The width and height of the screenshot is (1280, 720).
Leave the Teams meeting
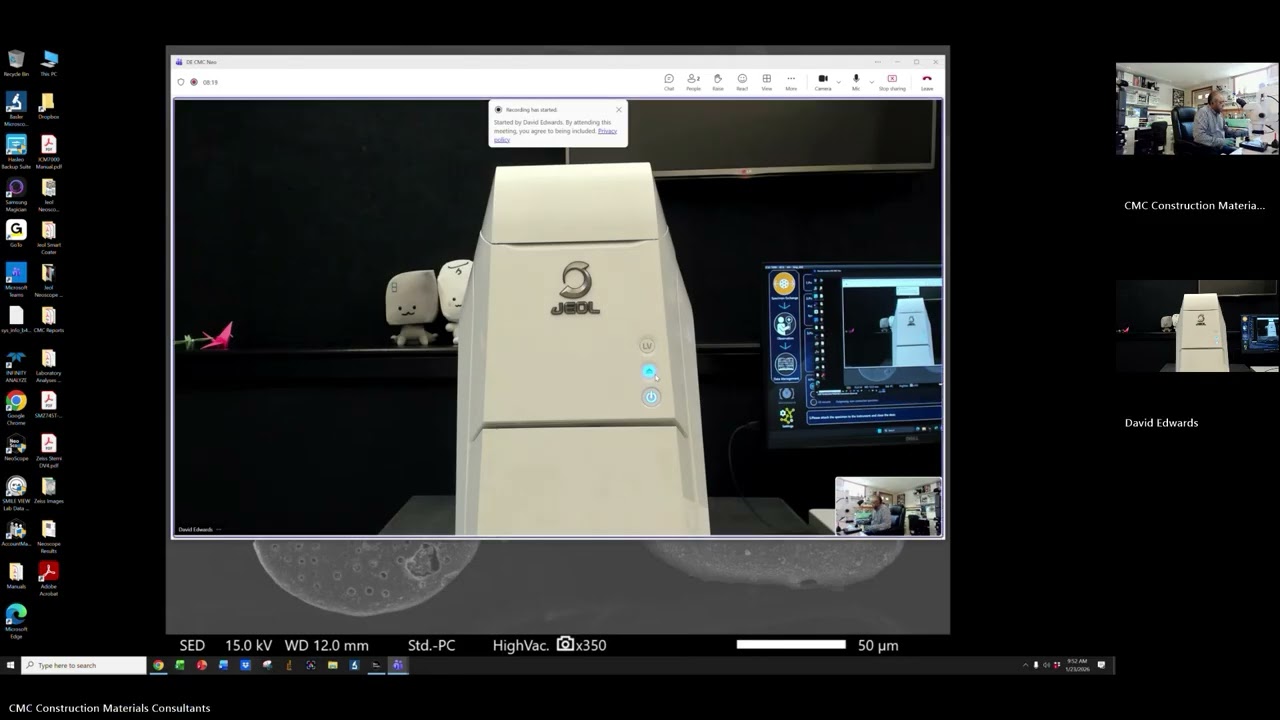[x=927, y=82]
